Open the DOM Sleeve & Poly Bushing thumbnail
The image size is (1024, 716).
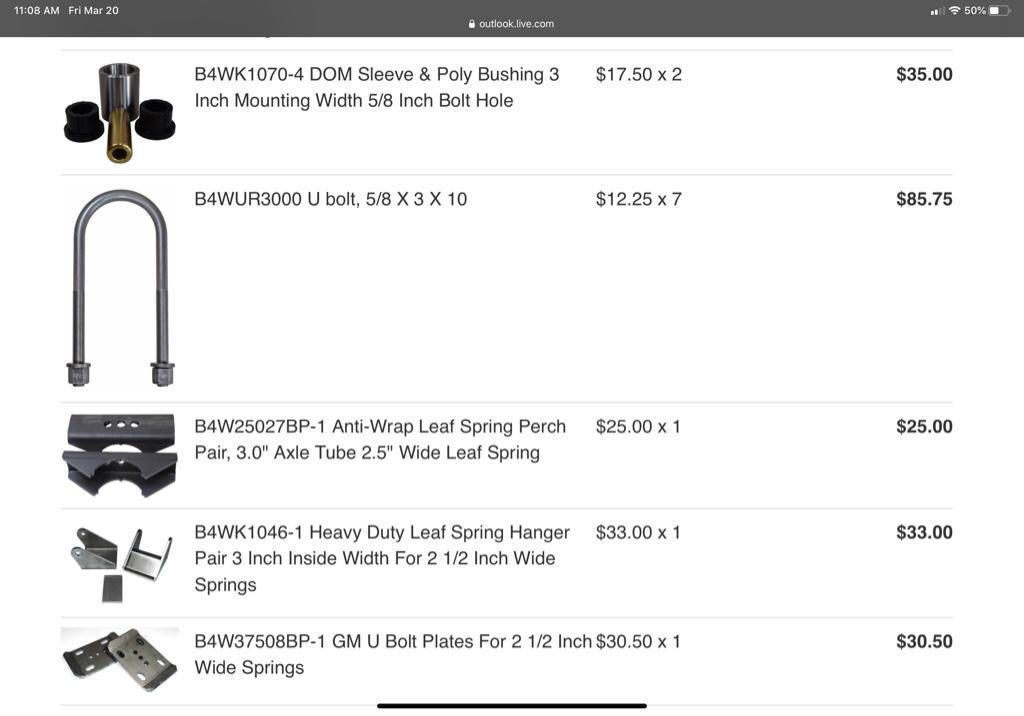[119, 112]
